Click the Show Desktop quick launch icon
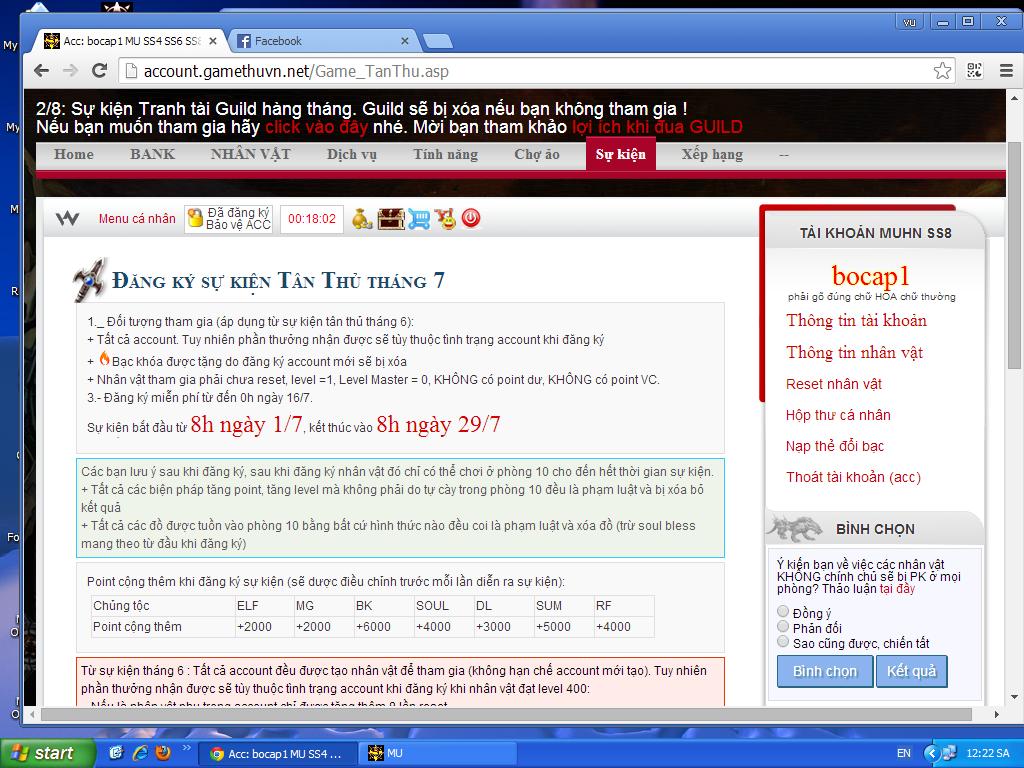 pyautogui.click(x=117, y=753)
